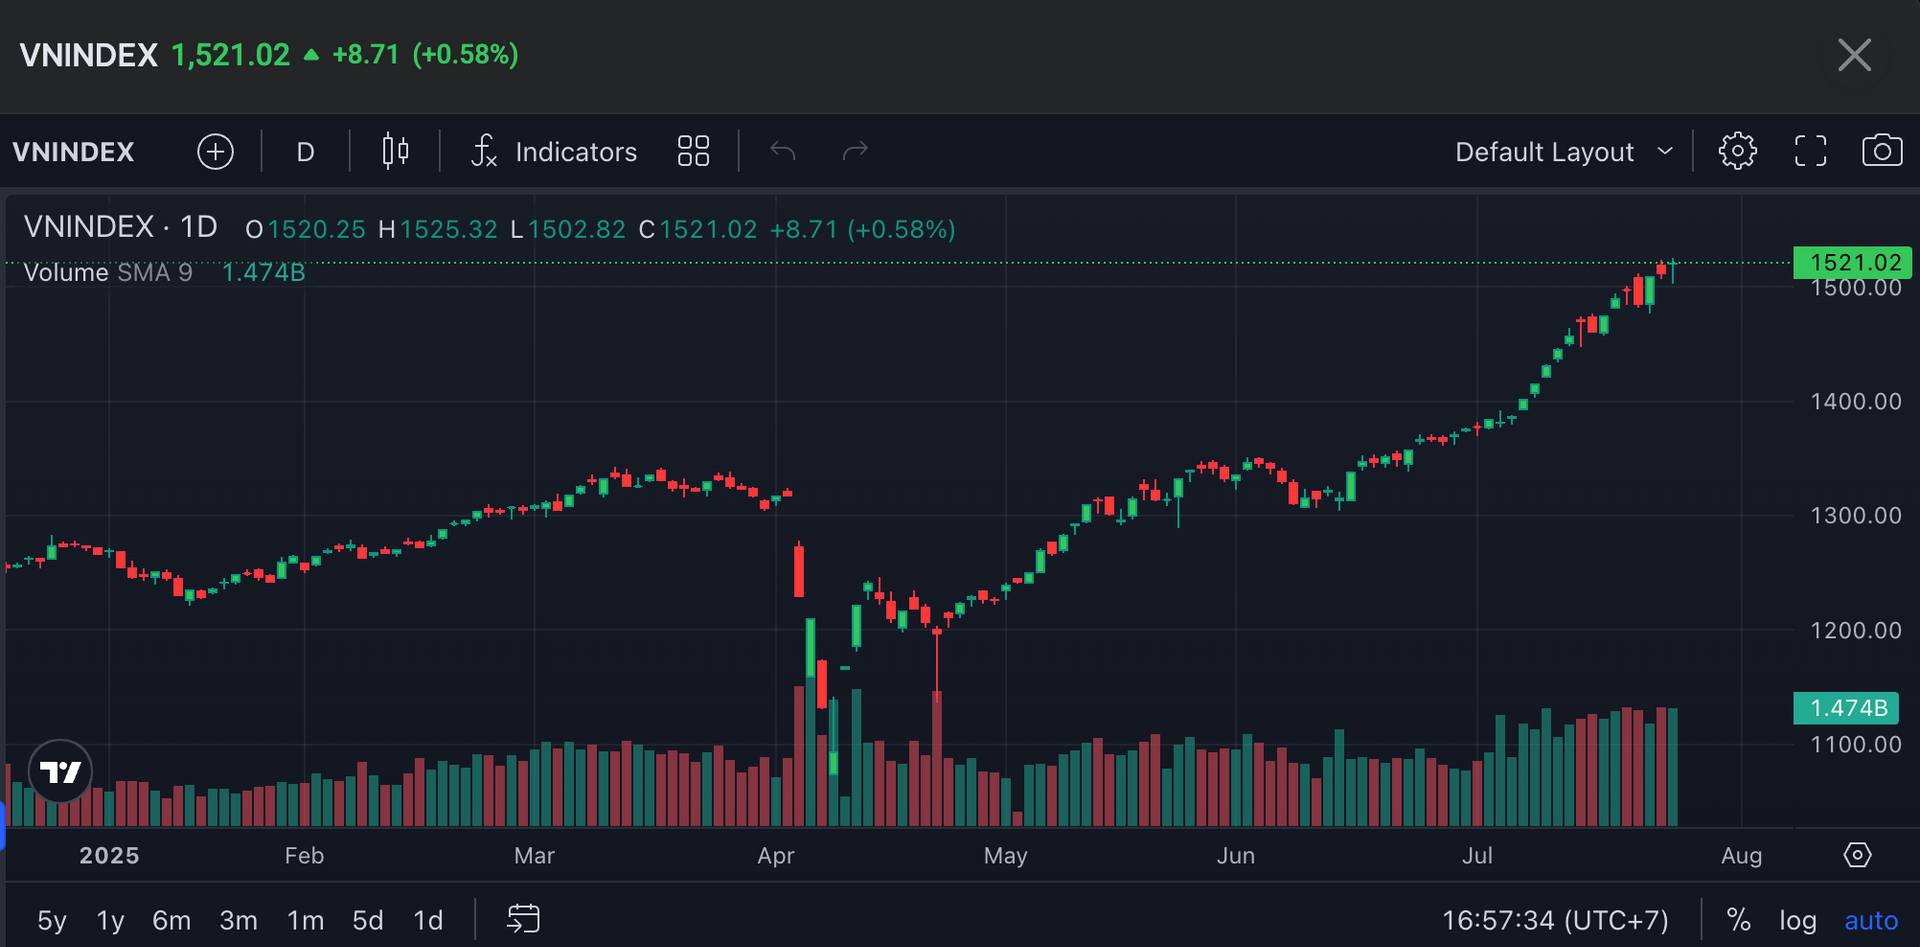Click the Volume SMA 9 legend
The height and width of the screenshot is (947, 1920).
click(108, 272)
